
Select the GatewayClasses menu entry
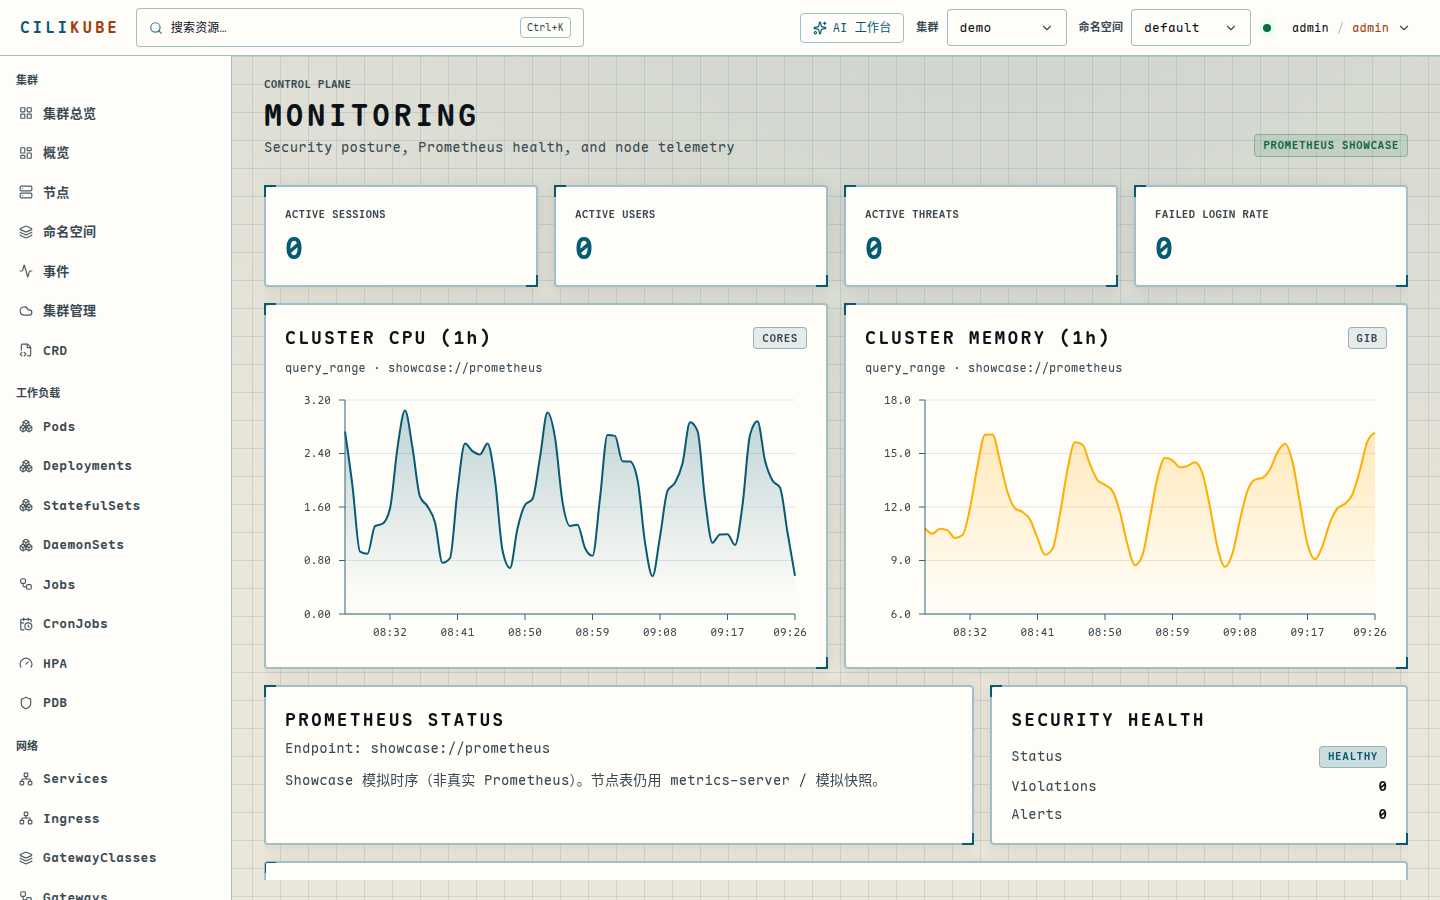click(x=115, y=858)
